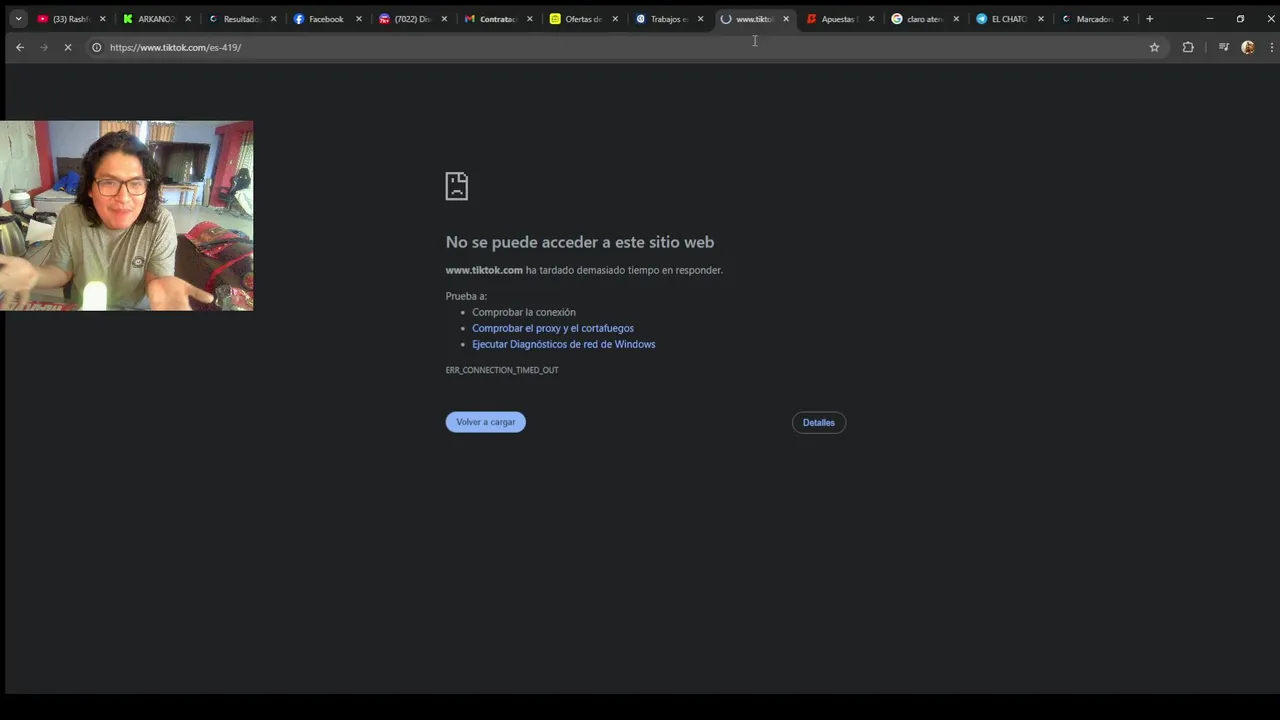Click the ERR_CONNECTION_TIMED_OUT error code
This screenshot has height=720, width=1280.
pos(502,370)
